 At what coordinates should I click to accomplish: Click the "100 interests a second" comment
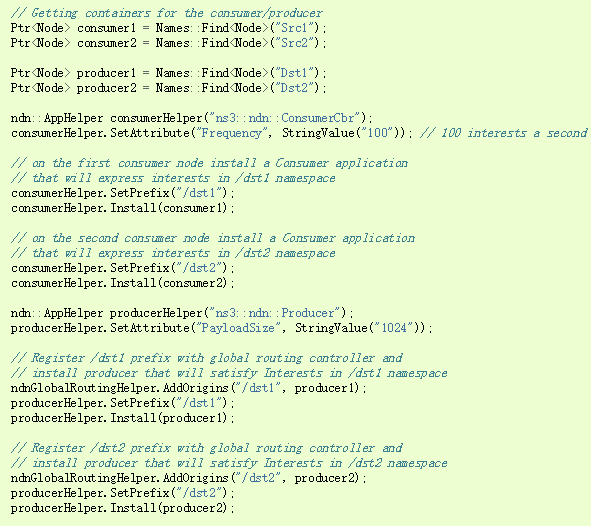click(503, 133)
